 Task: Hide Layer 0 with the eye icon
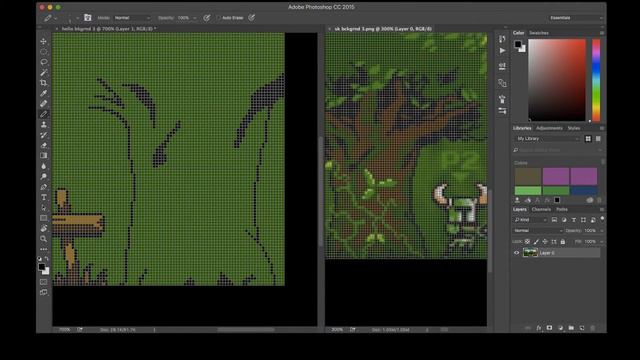click(x=517, y=253)
